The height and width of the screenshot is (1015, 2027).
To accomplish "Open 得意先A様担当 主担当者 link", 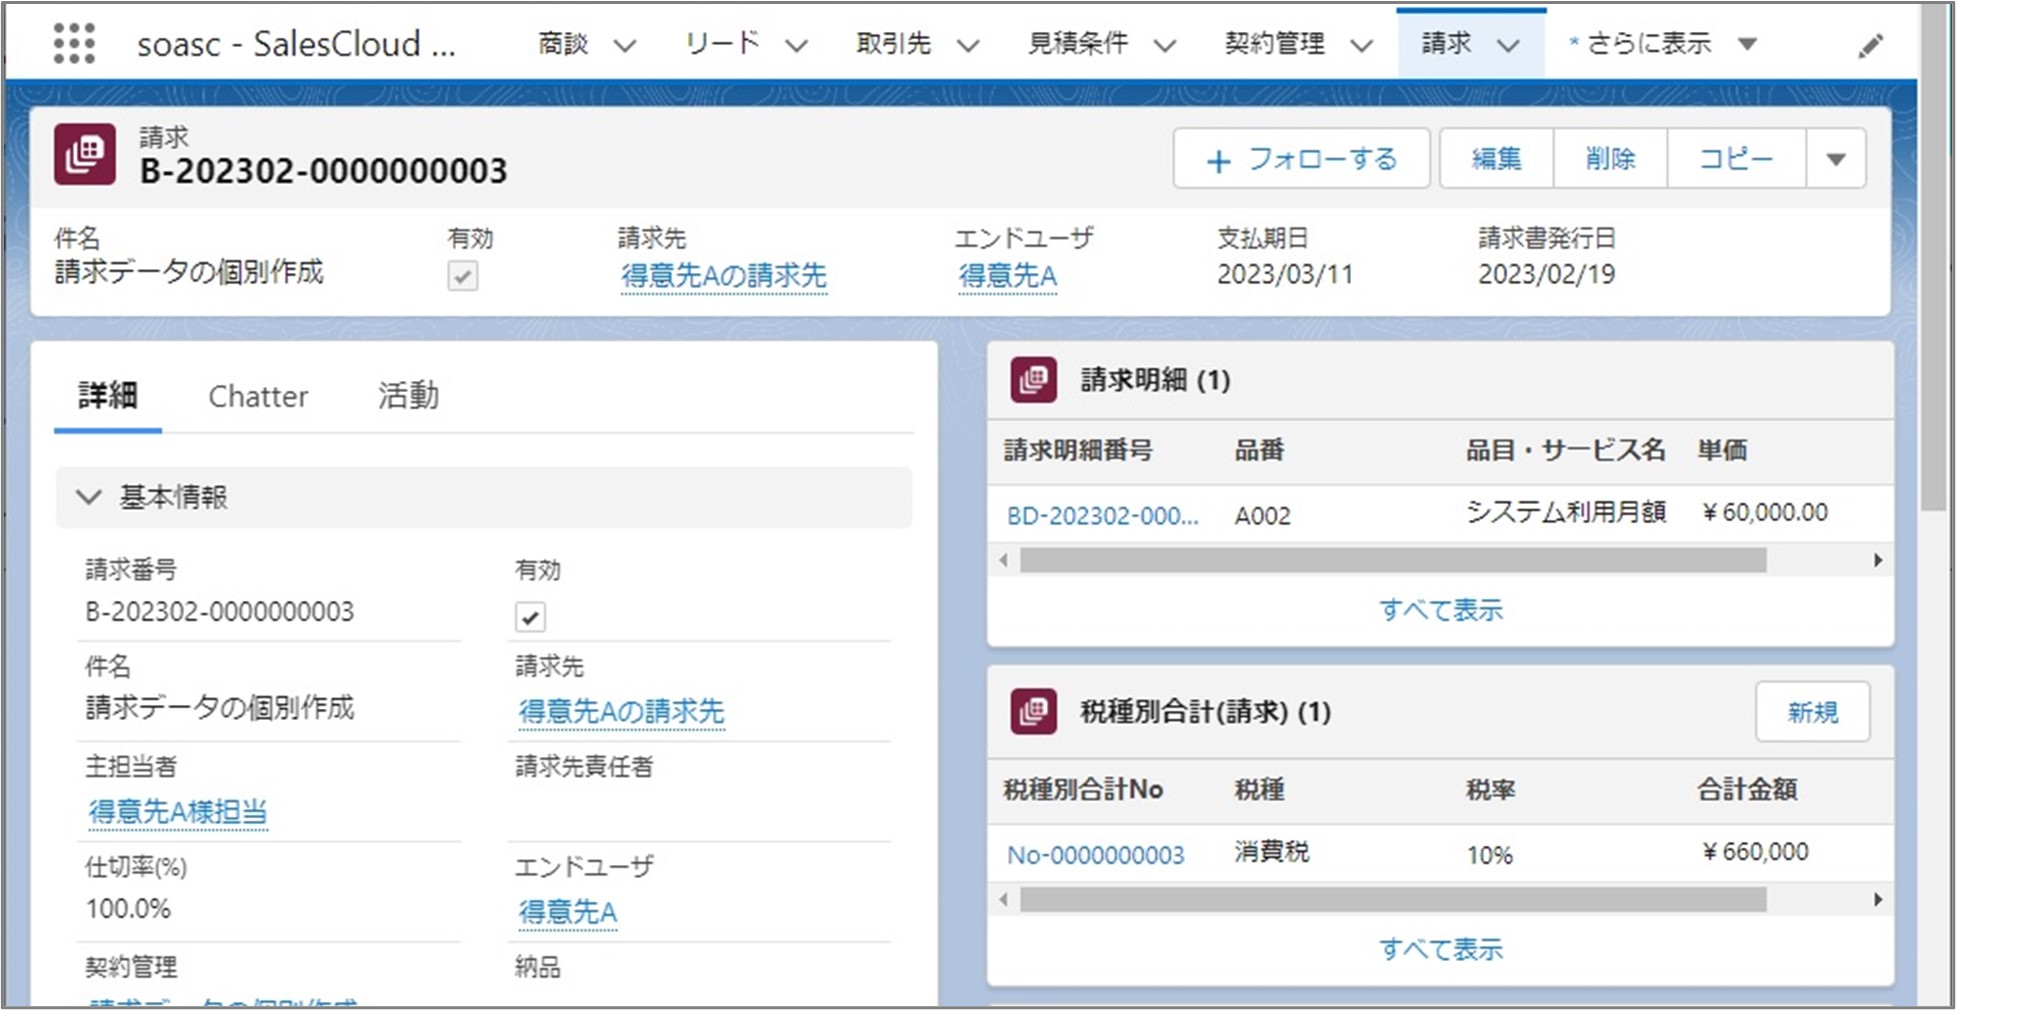I will pyautogui.click(x=178, y=812).
